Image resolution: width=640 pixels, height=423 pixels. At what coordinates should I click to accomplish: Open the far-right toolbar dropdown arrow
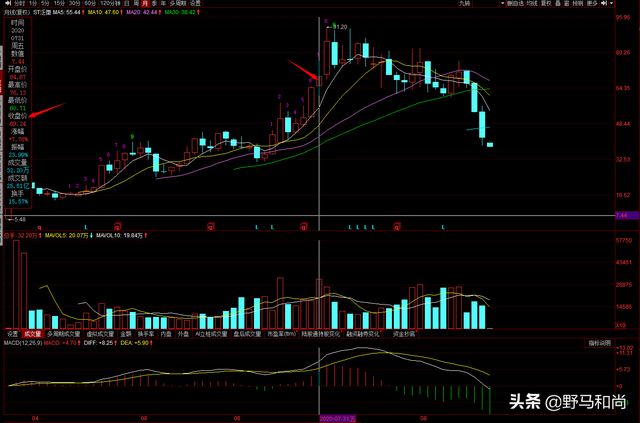point(611,3)
